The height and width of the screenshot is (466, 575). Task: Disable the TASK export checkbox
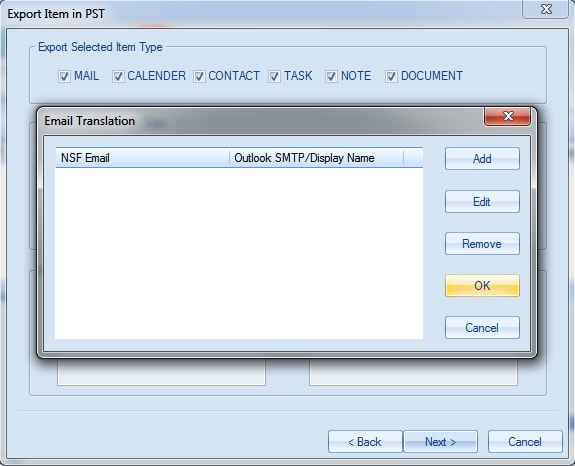[x=274, y=77]
